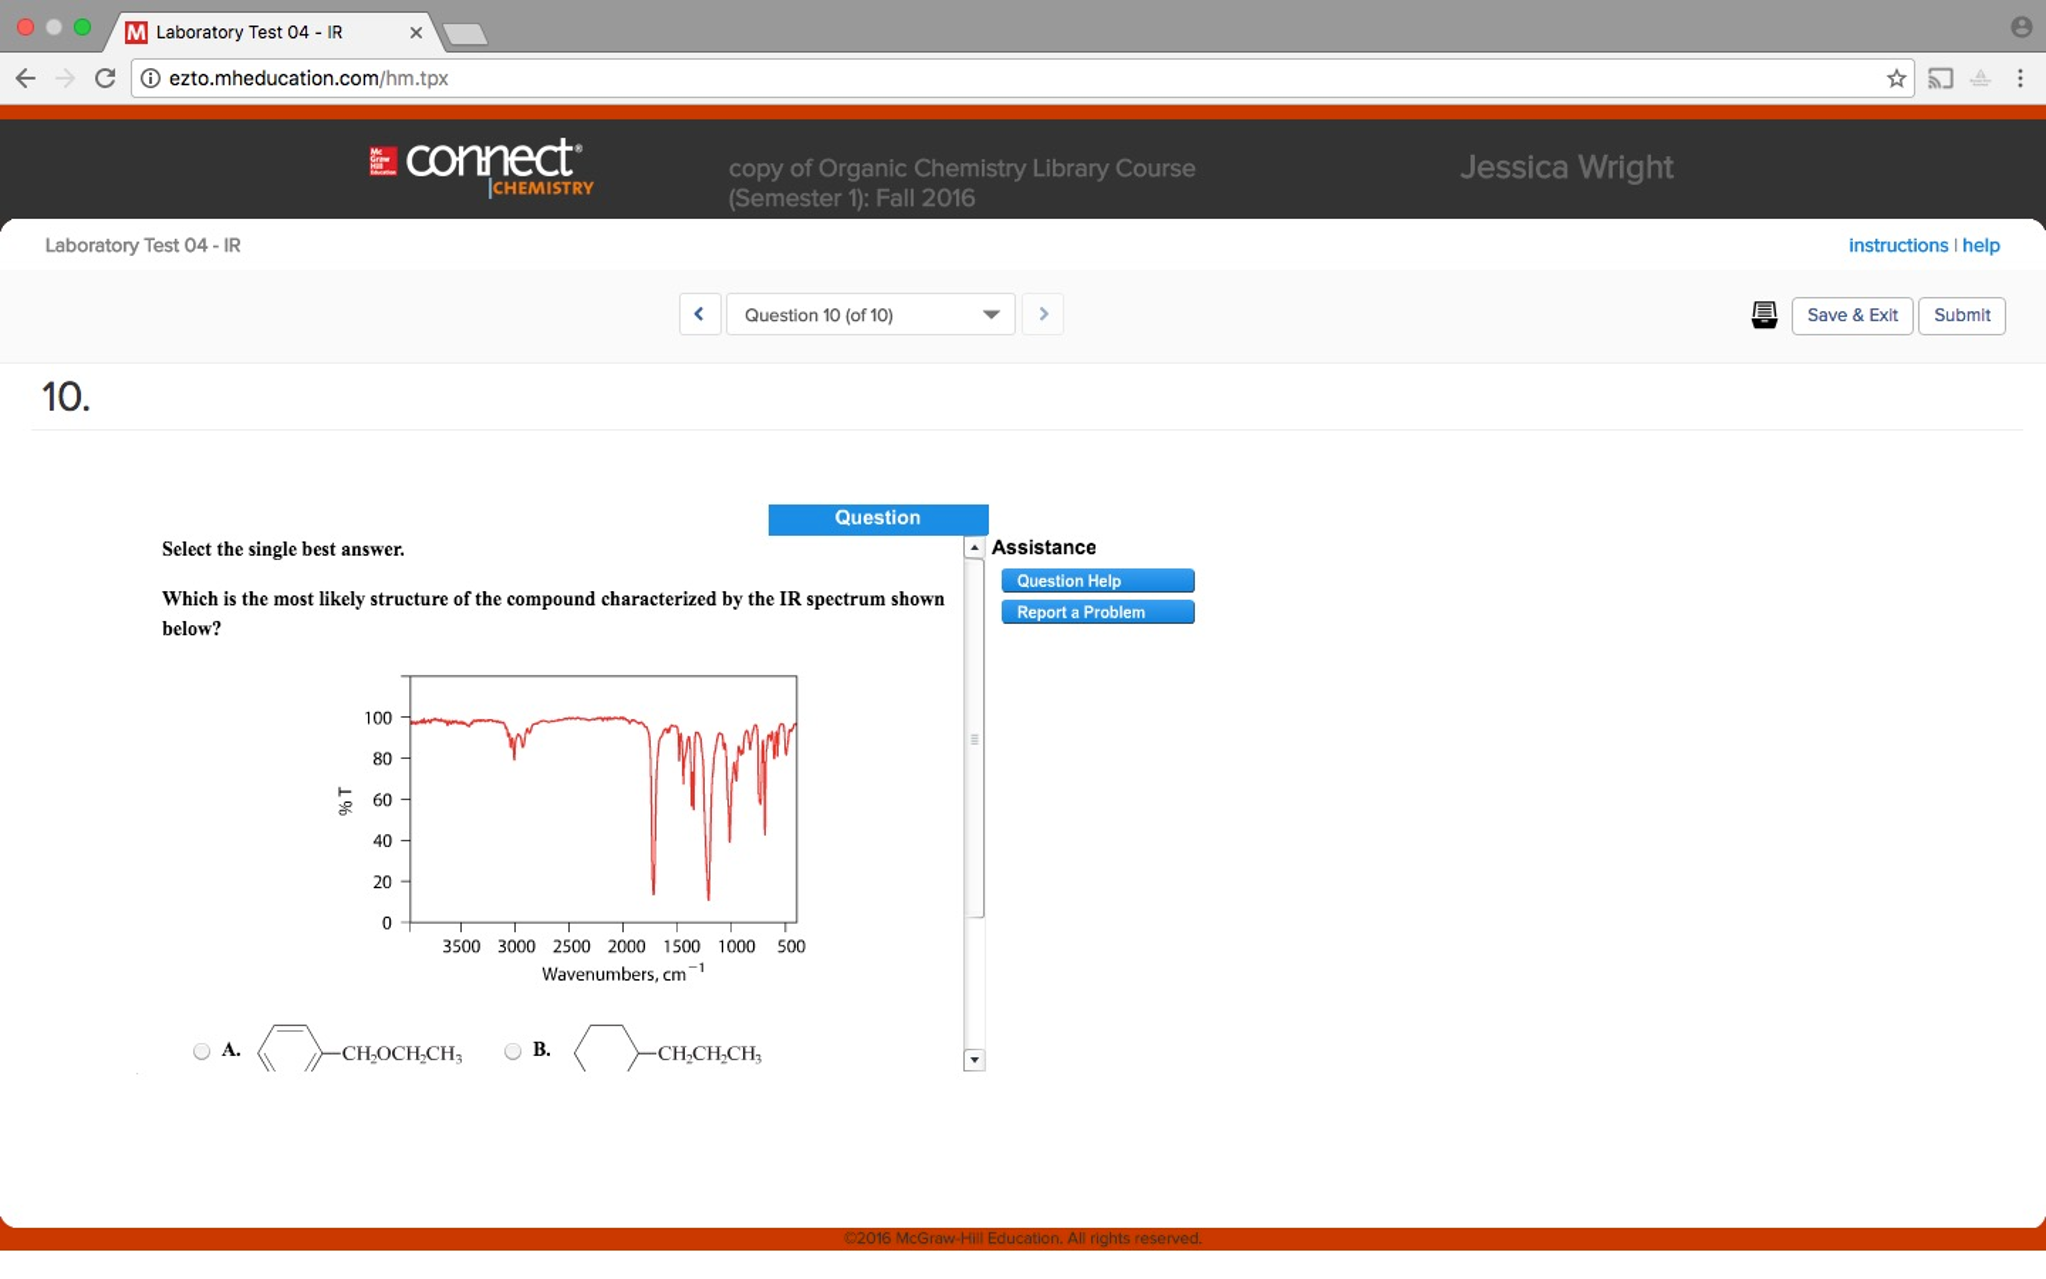Open the Question 10 (of 10) dropdown
Viewport: 2046px width, 1279px height.
[x=870, y=315]
